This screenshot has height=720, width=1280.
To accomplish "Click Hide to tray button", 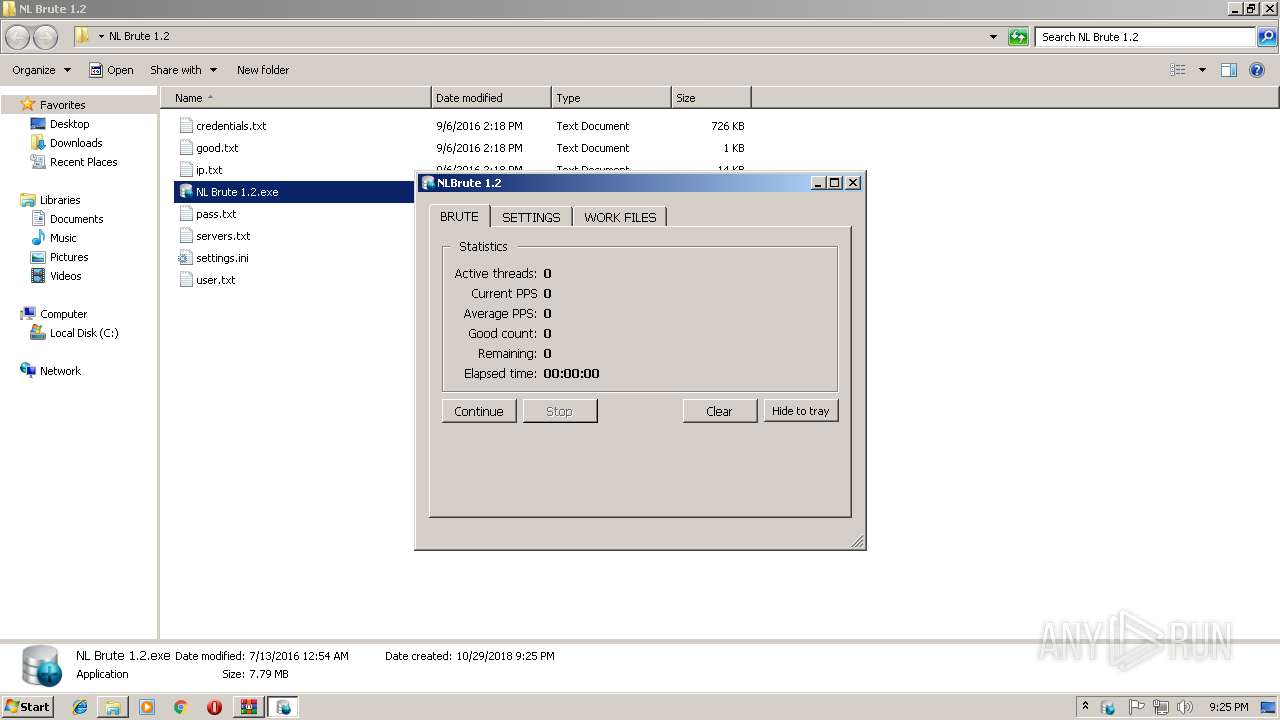I will [801, 411].
